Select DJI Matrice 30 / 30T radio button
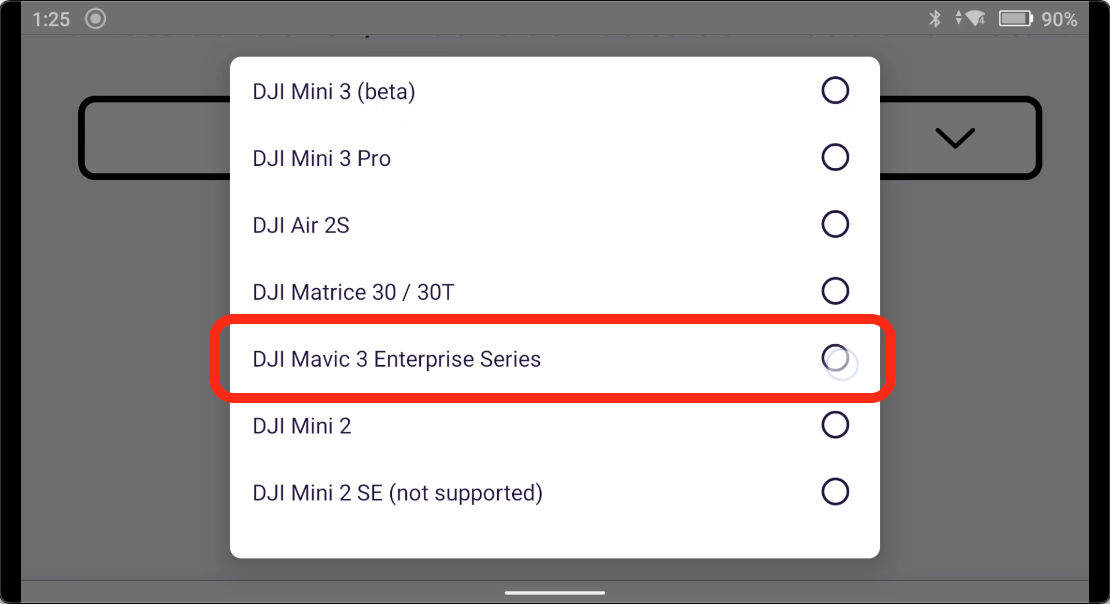Image resolution: width=1110 pixels, height=604 pixels. tap(835, 291)
